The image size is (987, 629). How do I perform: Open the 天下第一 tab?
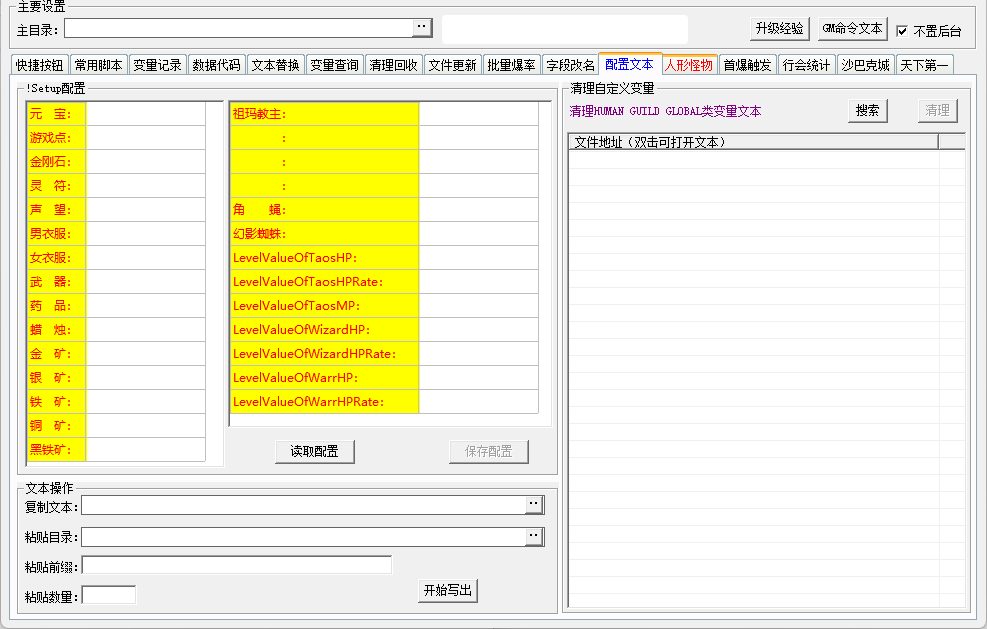point(924,65)
